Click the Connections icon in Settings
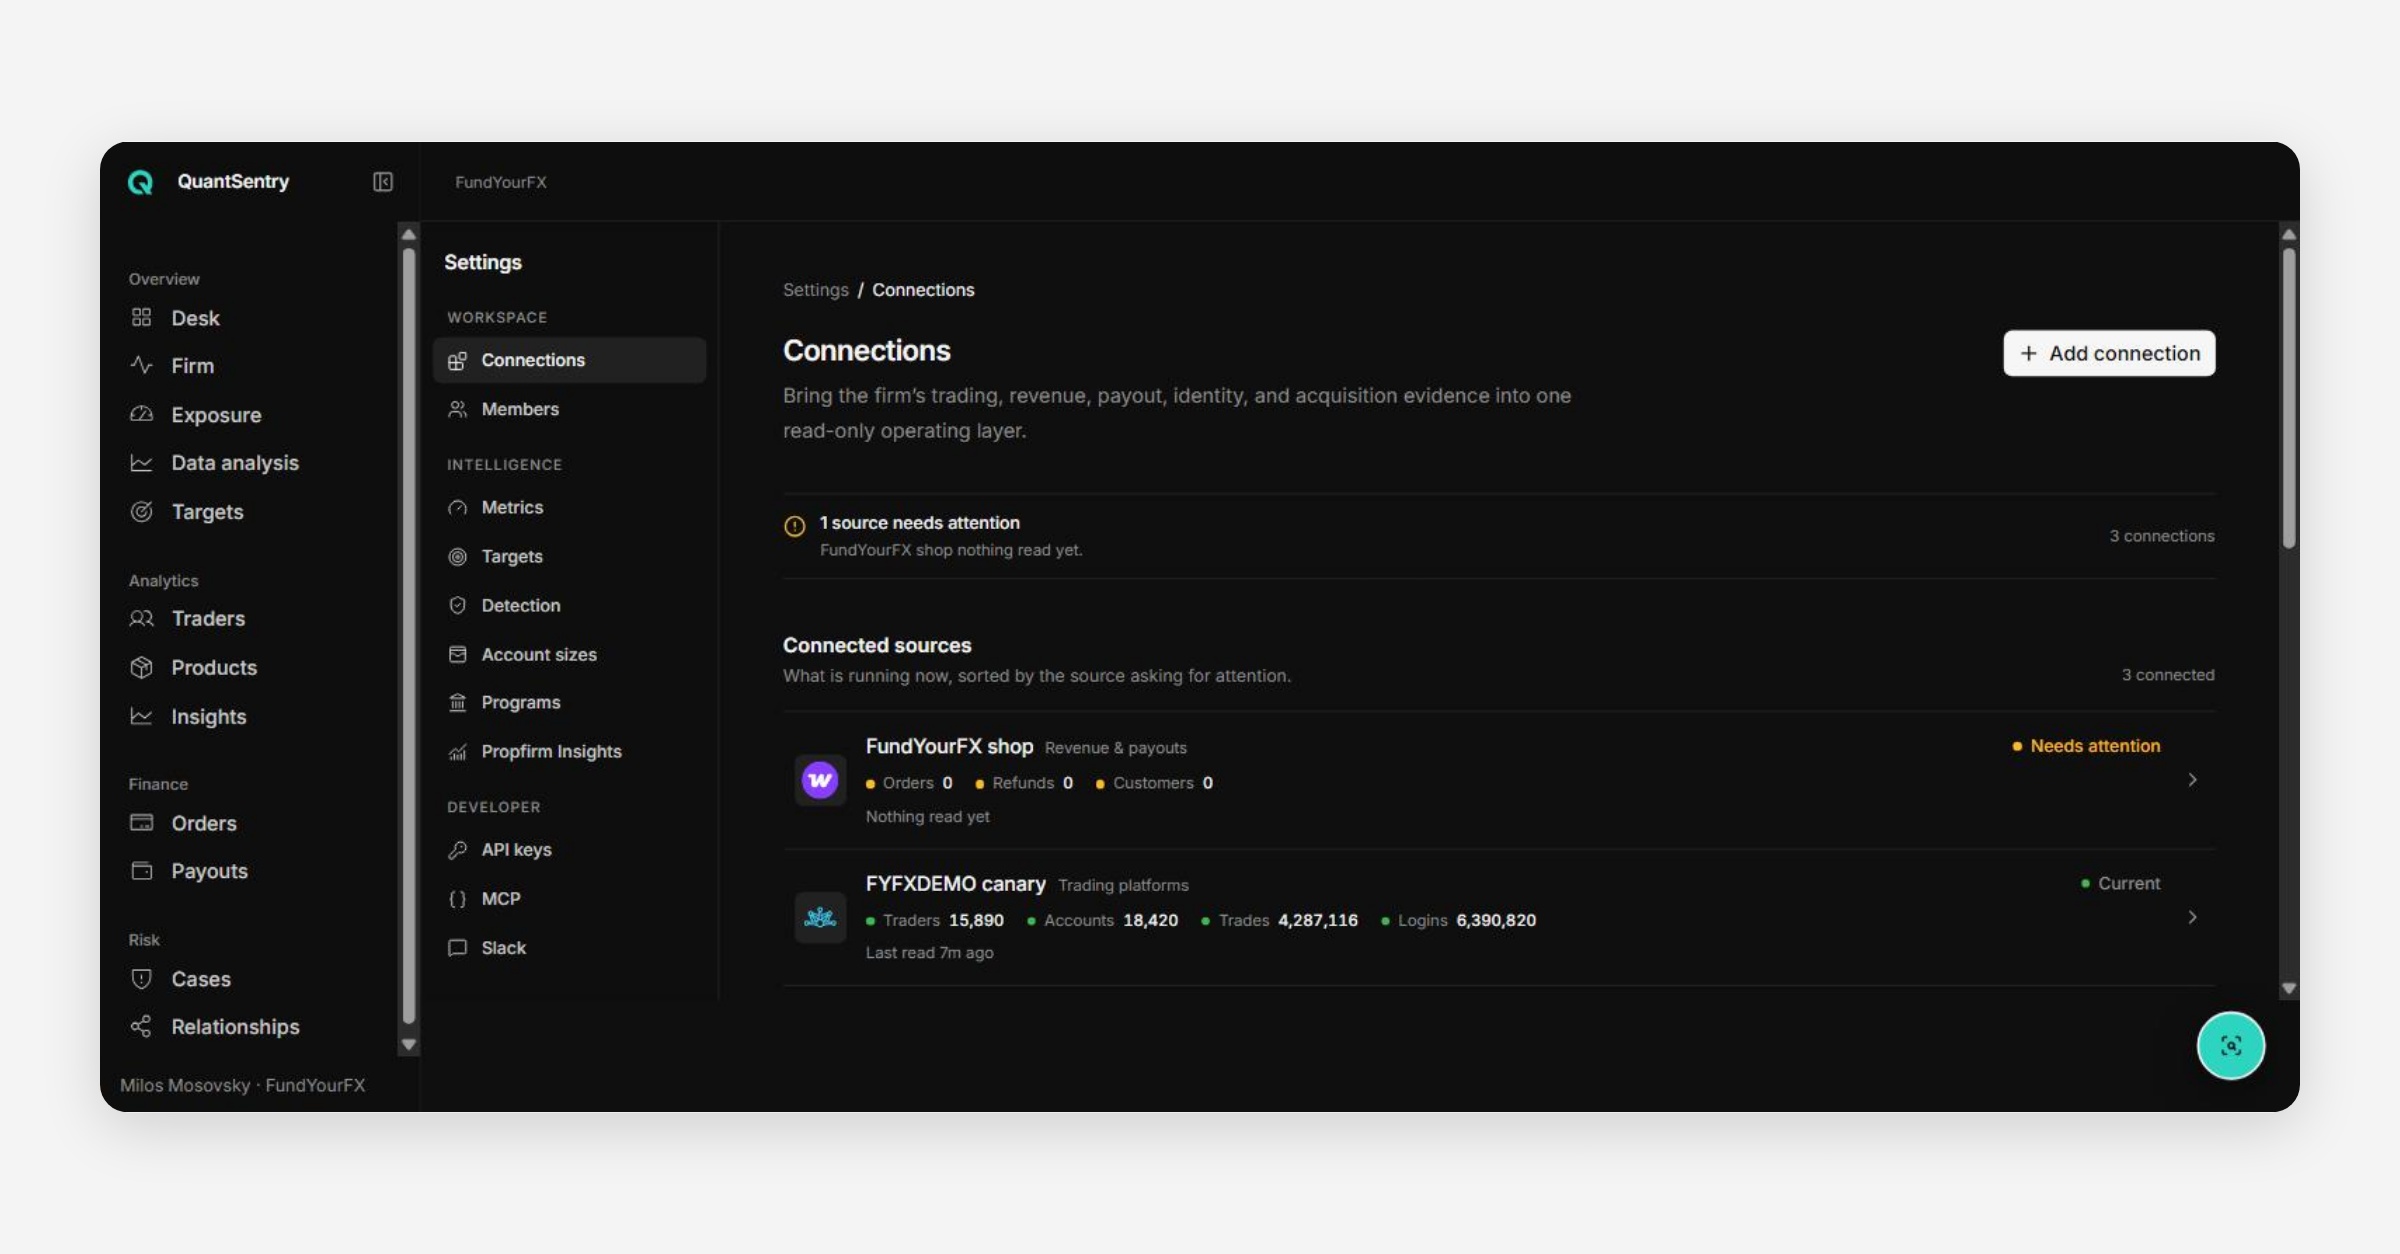The image size is (2400, 1254). tap(457, 360)
